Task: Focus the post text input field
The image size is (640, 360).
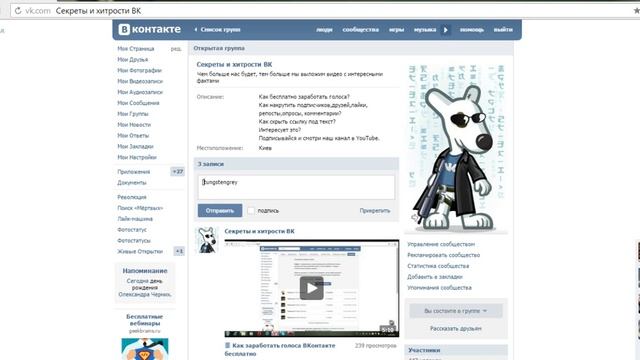Action: [296, 187]
